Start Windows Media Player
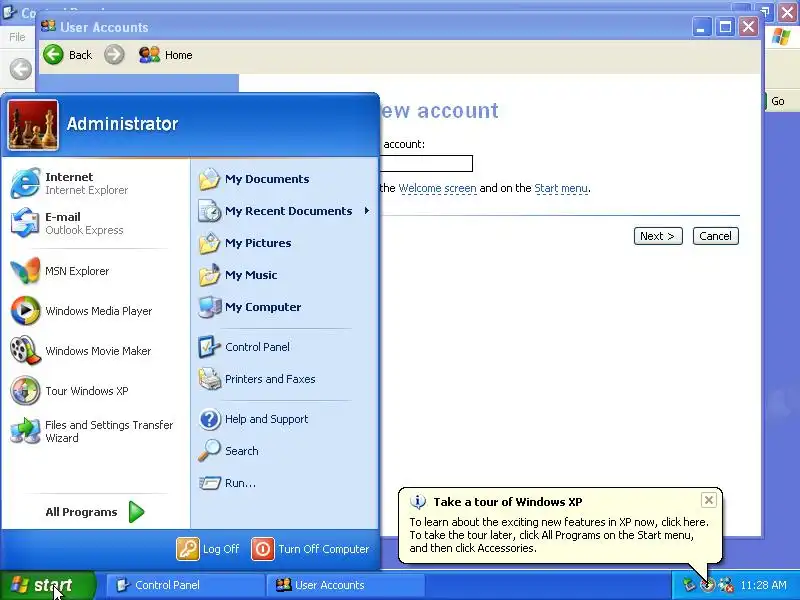Image resolution: width=800 pixels, height=600 pixels. coord(95,311)
